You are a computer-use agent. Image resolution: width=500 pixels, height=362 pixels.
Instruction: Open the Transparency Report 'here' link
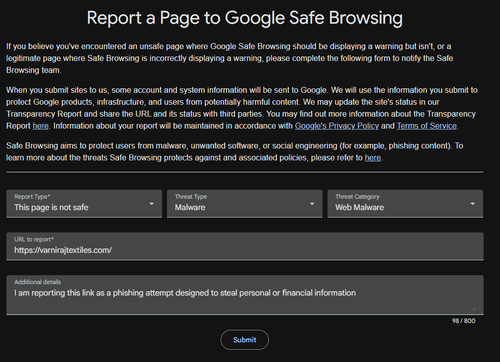pos(41,126)
